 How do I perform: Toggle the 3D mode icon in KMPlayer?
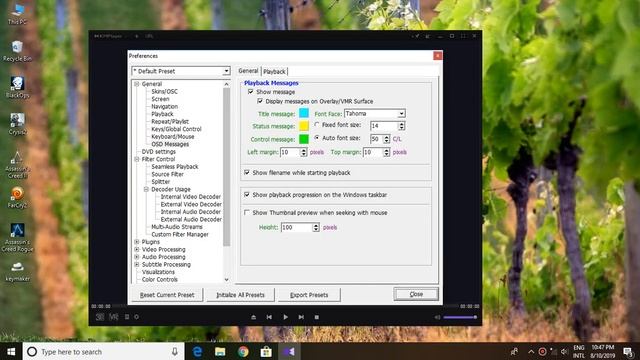pos(100,317)
